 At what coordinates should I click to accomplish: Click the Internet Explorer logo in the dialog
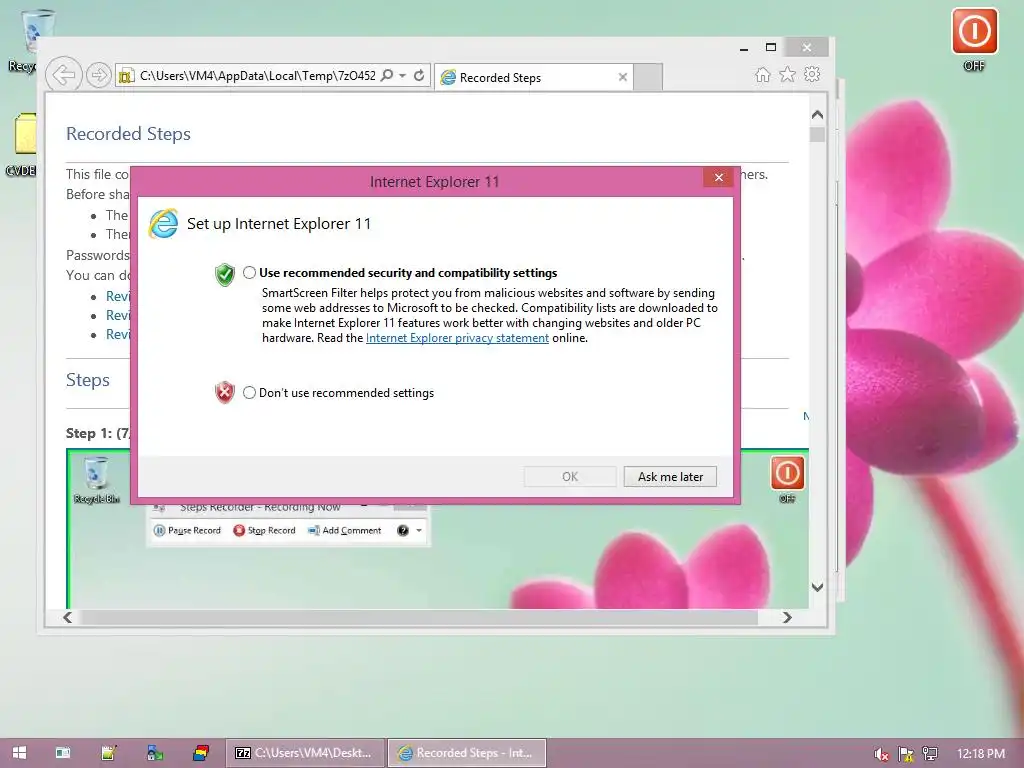point(163,224)
